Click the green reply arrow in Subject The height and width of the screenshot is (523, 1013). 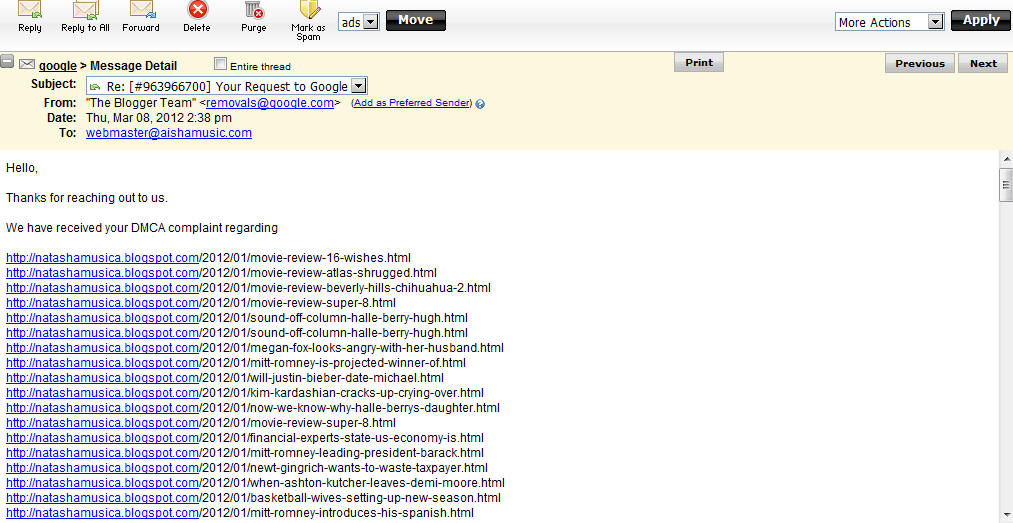tap(96, 87)
